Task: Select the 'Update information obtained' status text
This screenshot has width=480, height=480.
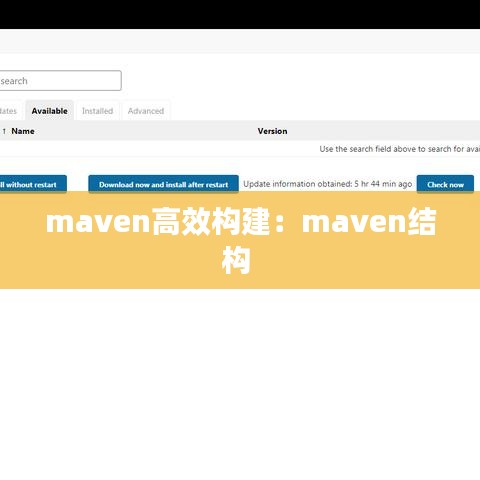Action: pos(328,184)
